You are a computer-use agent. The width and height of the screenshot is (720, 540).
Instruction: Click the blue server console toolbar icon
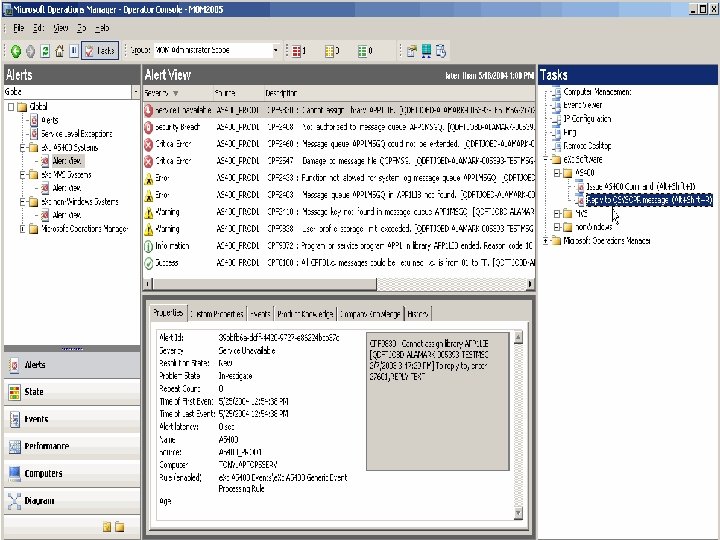coord(427,51)
